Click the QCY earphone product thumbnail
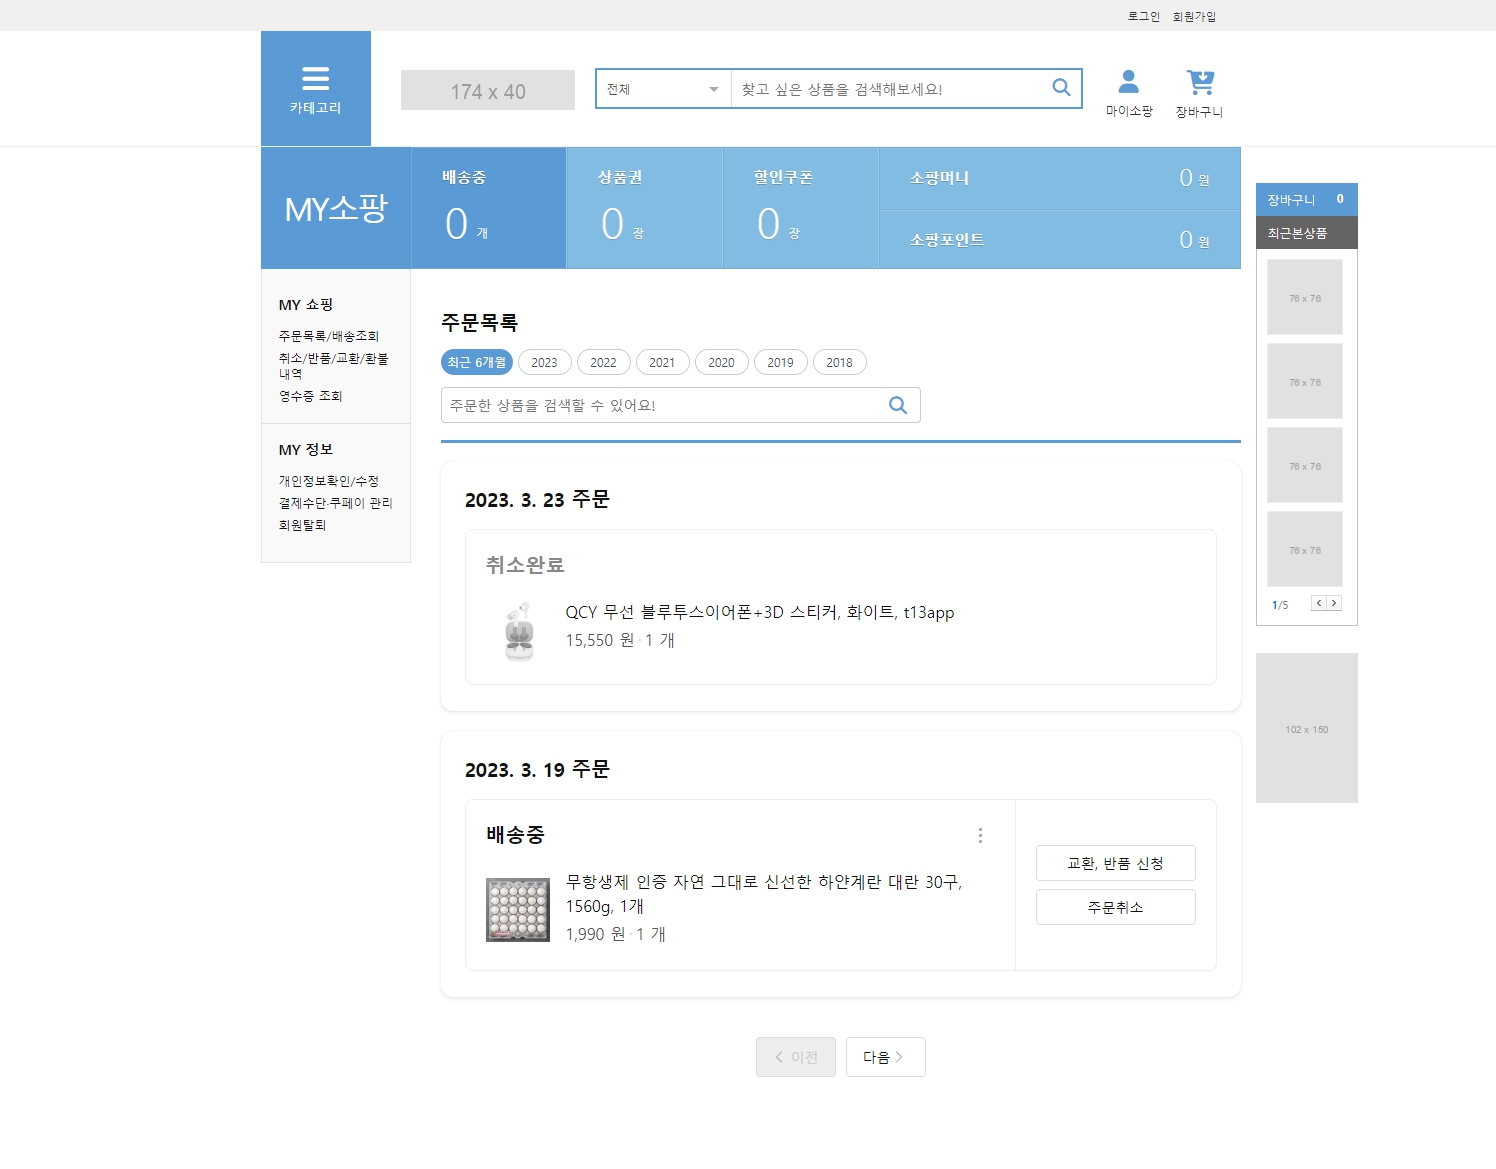1496x1169 pixels. click(518, 631)
